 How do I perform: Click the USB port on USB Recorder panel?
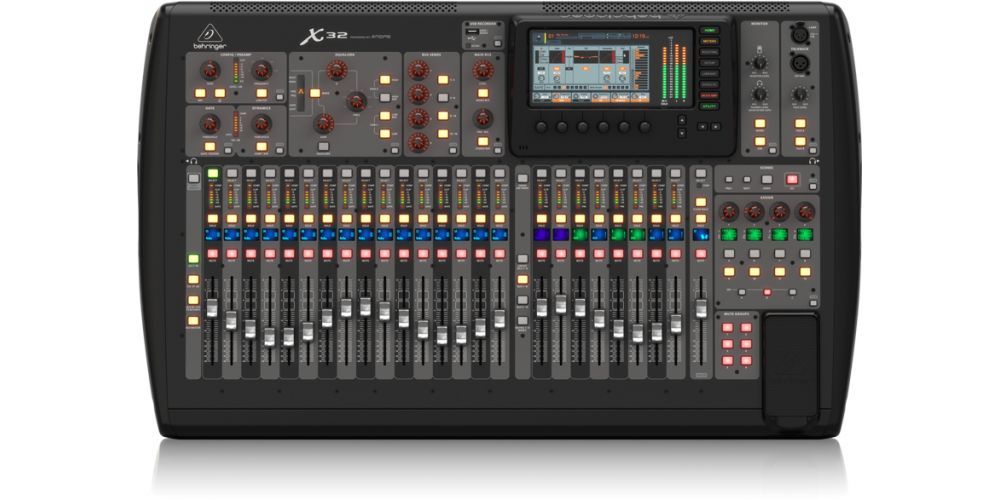tap(472, 32)
